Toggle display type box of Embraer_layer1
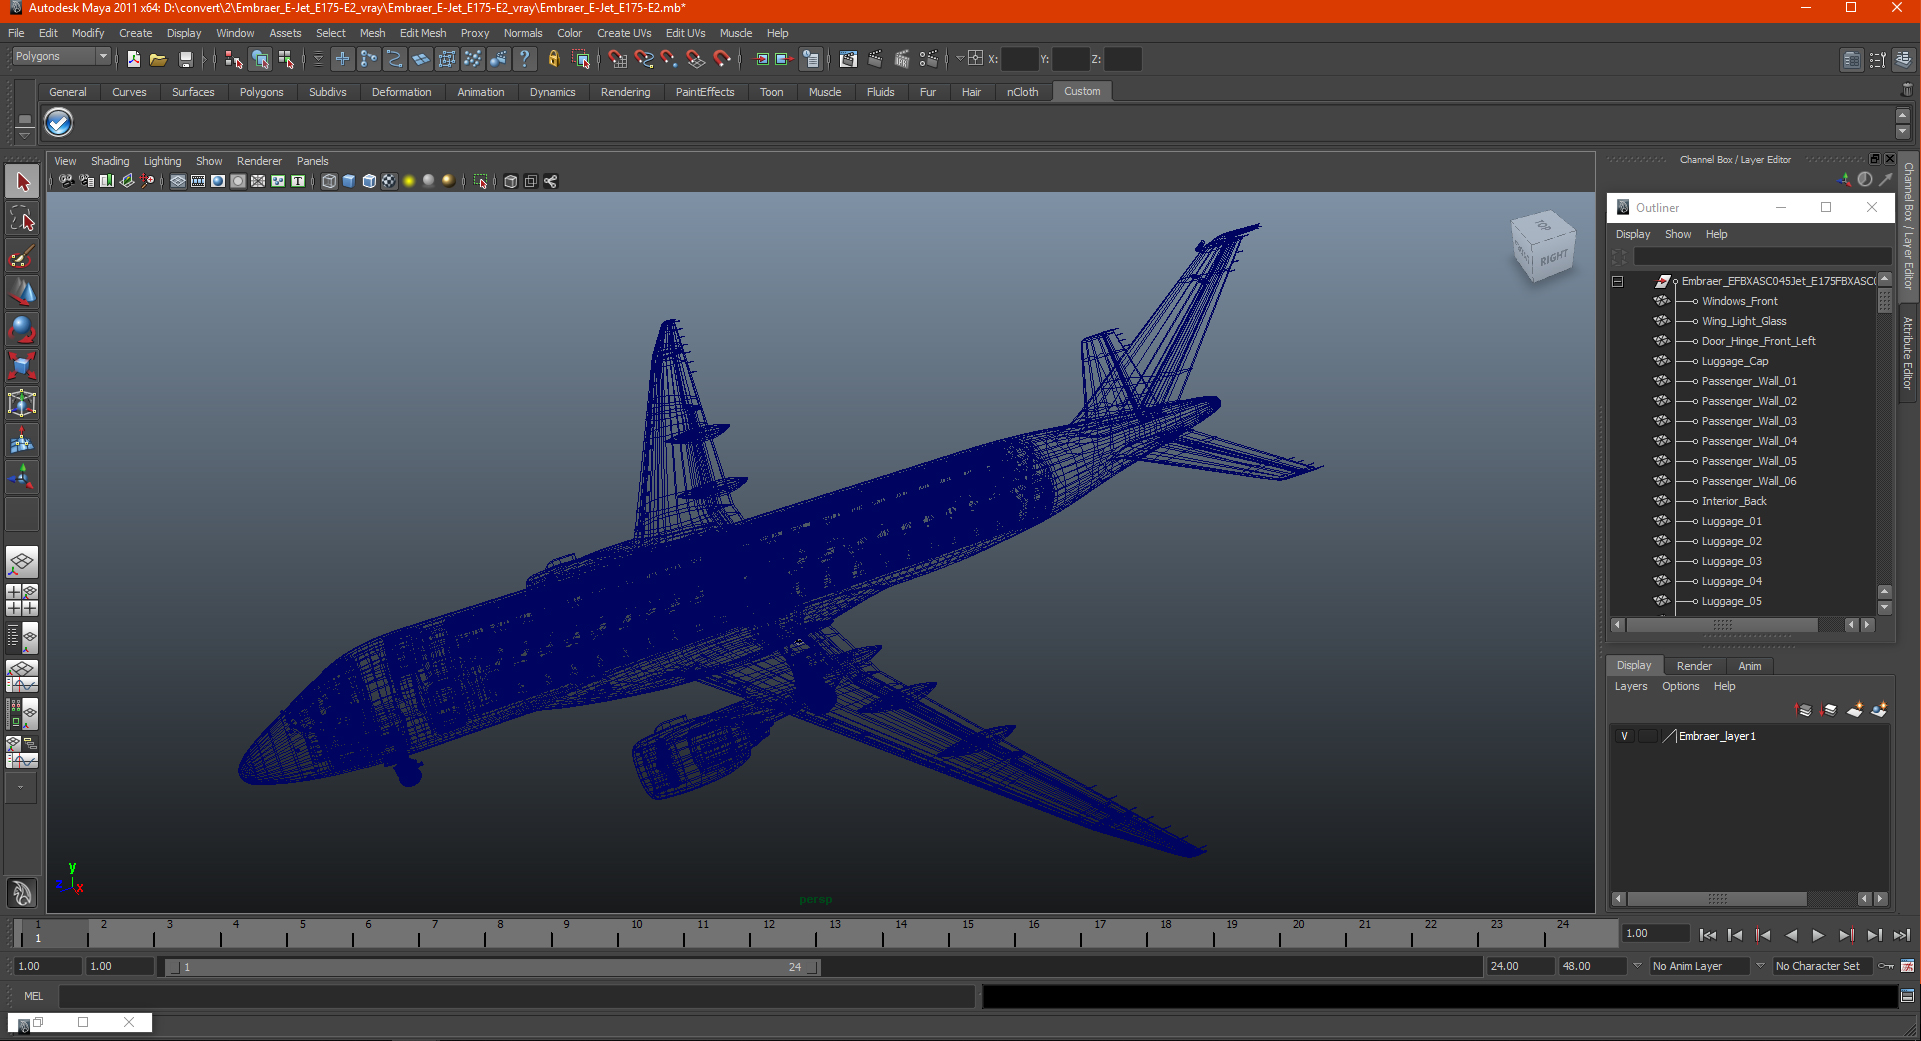The height and width of the screenshot is (1041, 1921). [x=1647, y=736]
